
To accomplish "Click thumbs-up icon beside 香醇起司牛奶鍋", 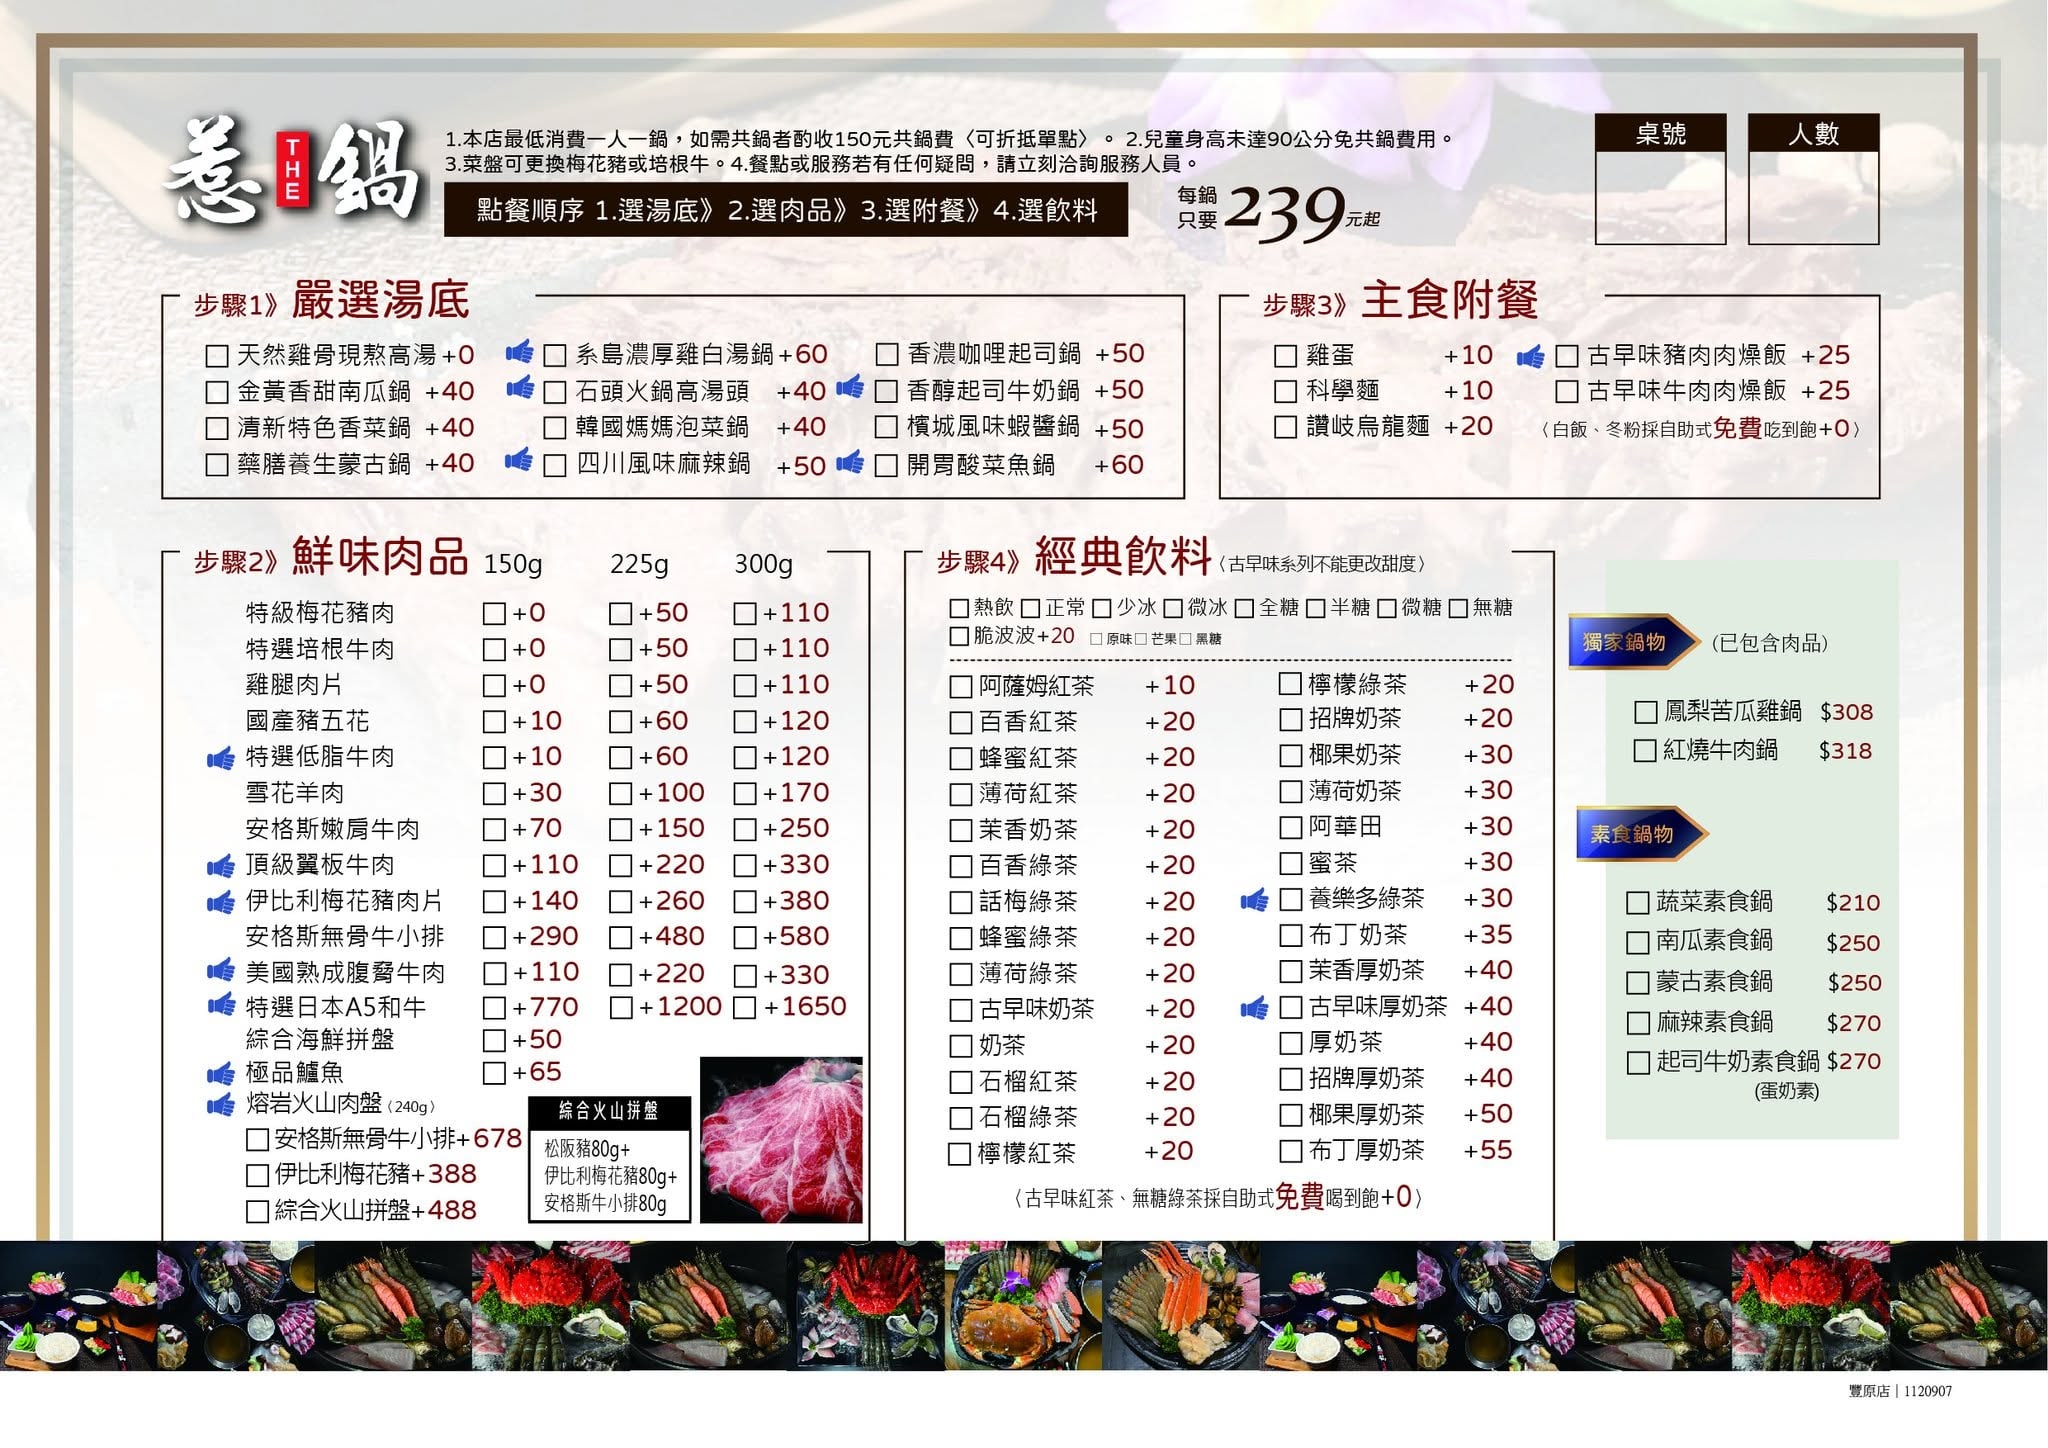I will 850,386.
